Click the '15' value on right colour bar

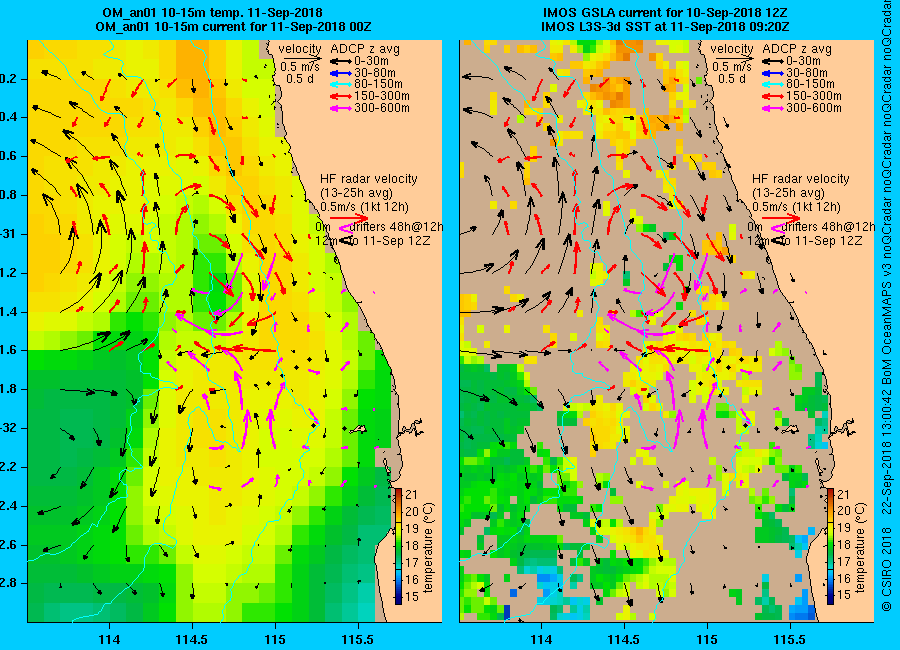[844, 597]
